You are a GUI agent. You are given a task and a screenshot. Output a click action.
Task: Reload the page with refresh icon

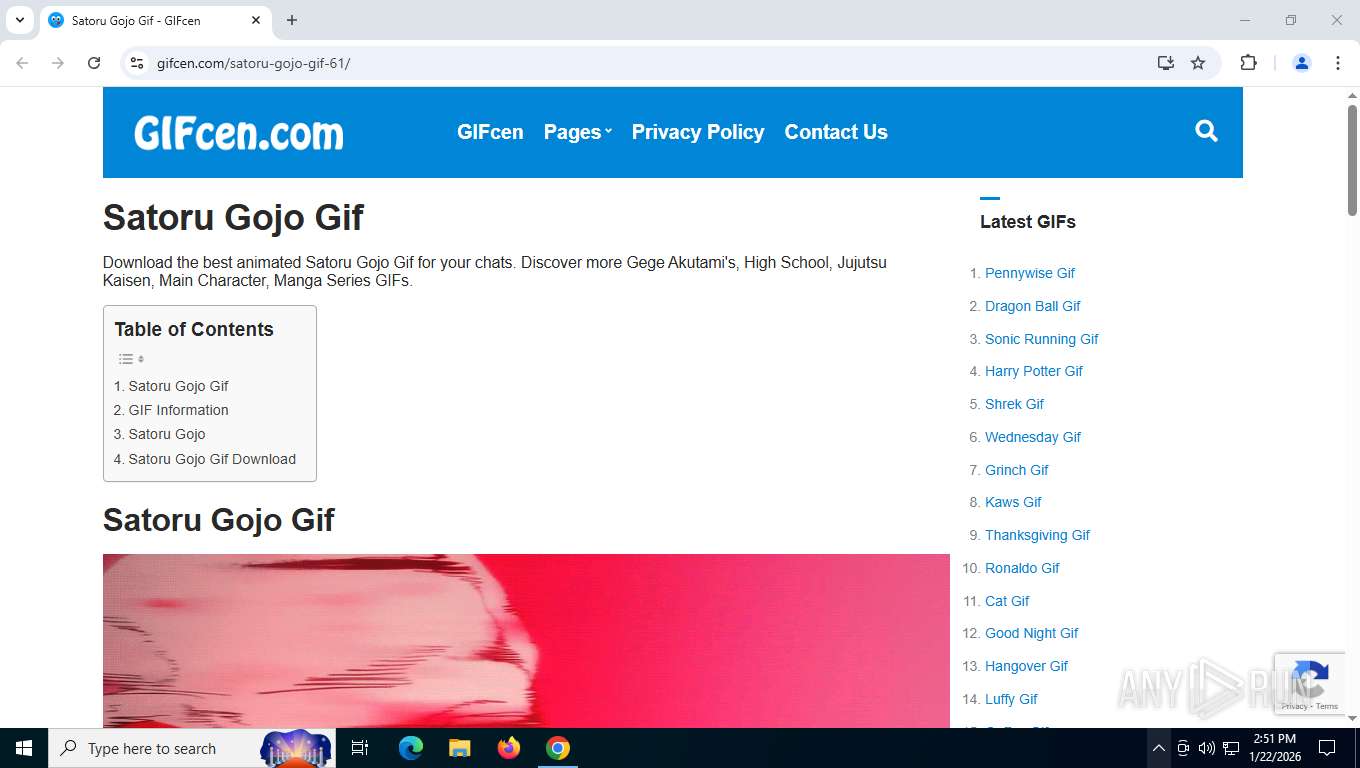click(x=94, y=63)
